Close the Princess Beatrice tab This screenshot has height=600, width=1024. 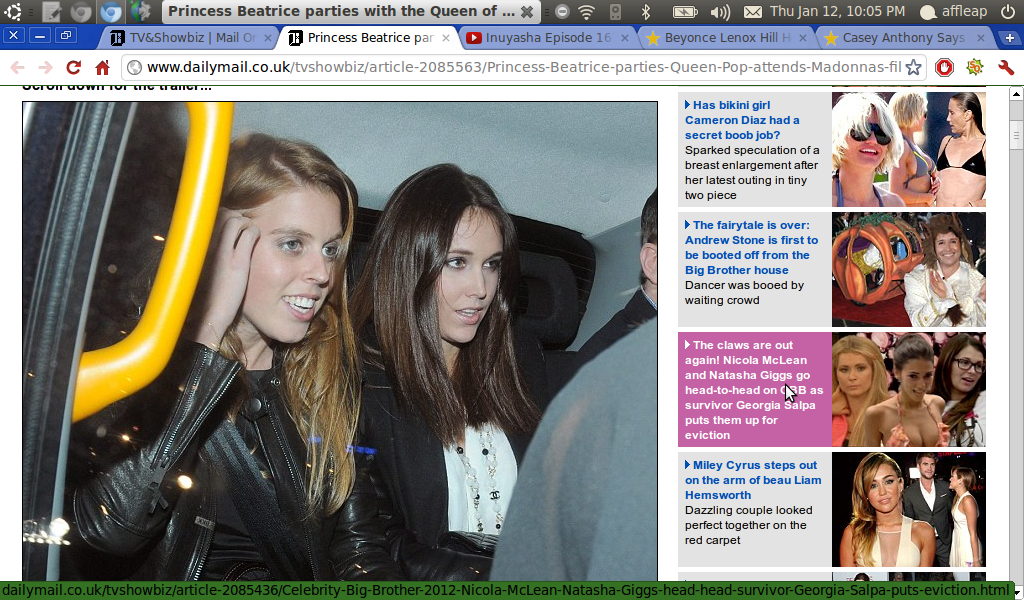[446, 38]
